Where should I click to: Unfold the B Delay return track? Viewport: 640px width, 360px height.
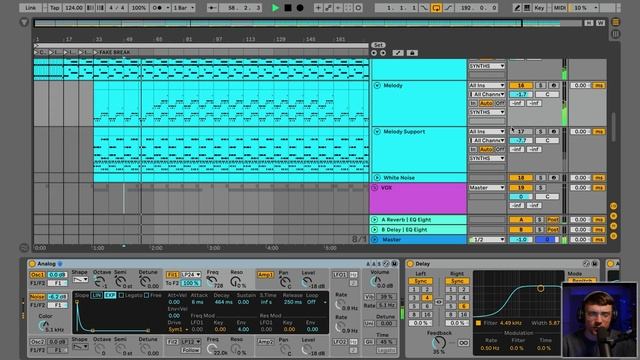point(375,229)
